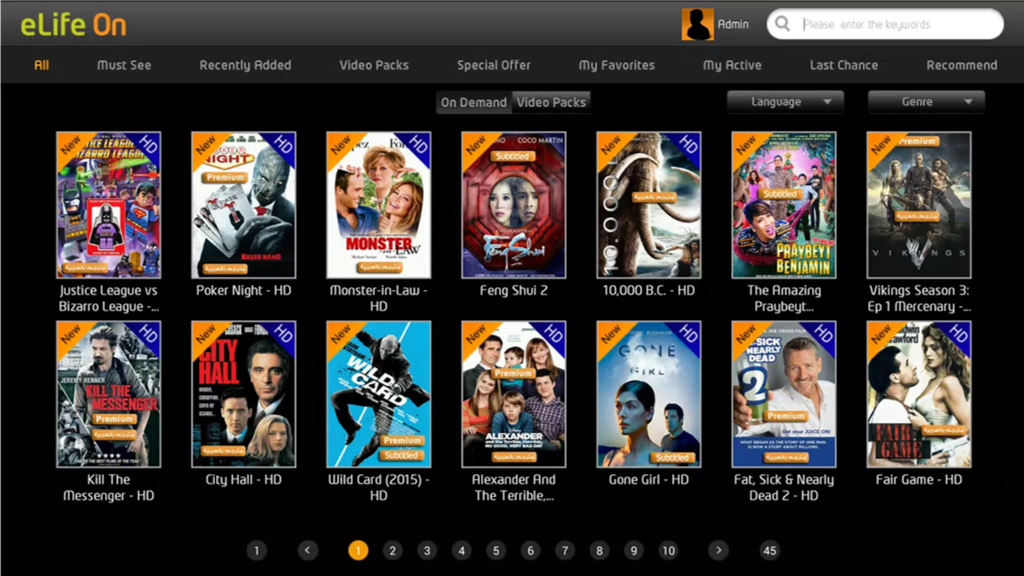The width and height of the screenshot is (1024, 576).
Task: Go to previous page arrow
Action: click(308, 551)
